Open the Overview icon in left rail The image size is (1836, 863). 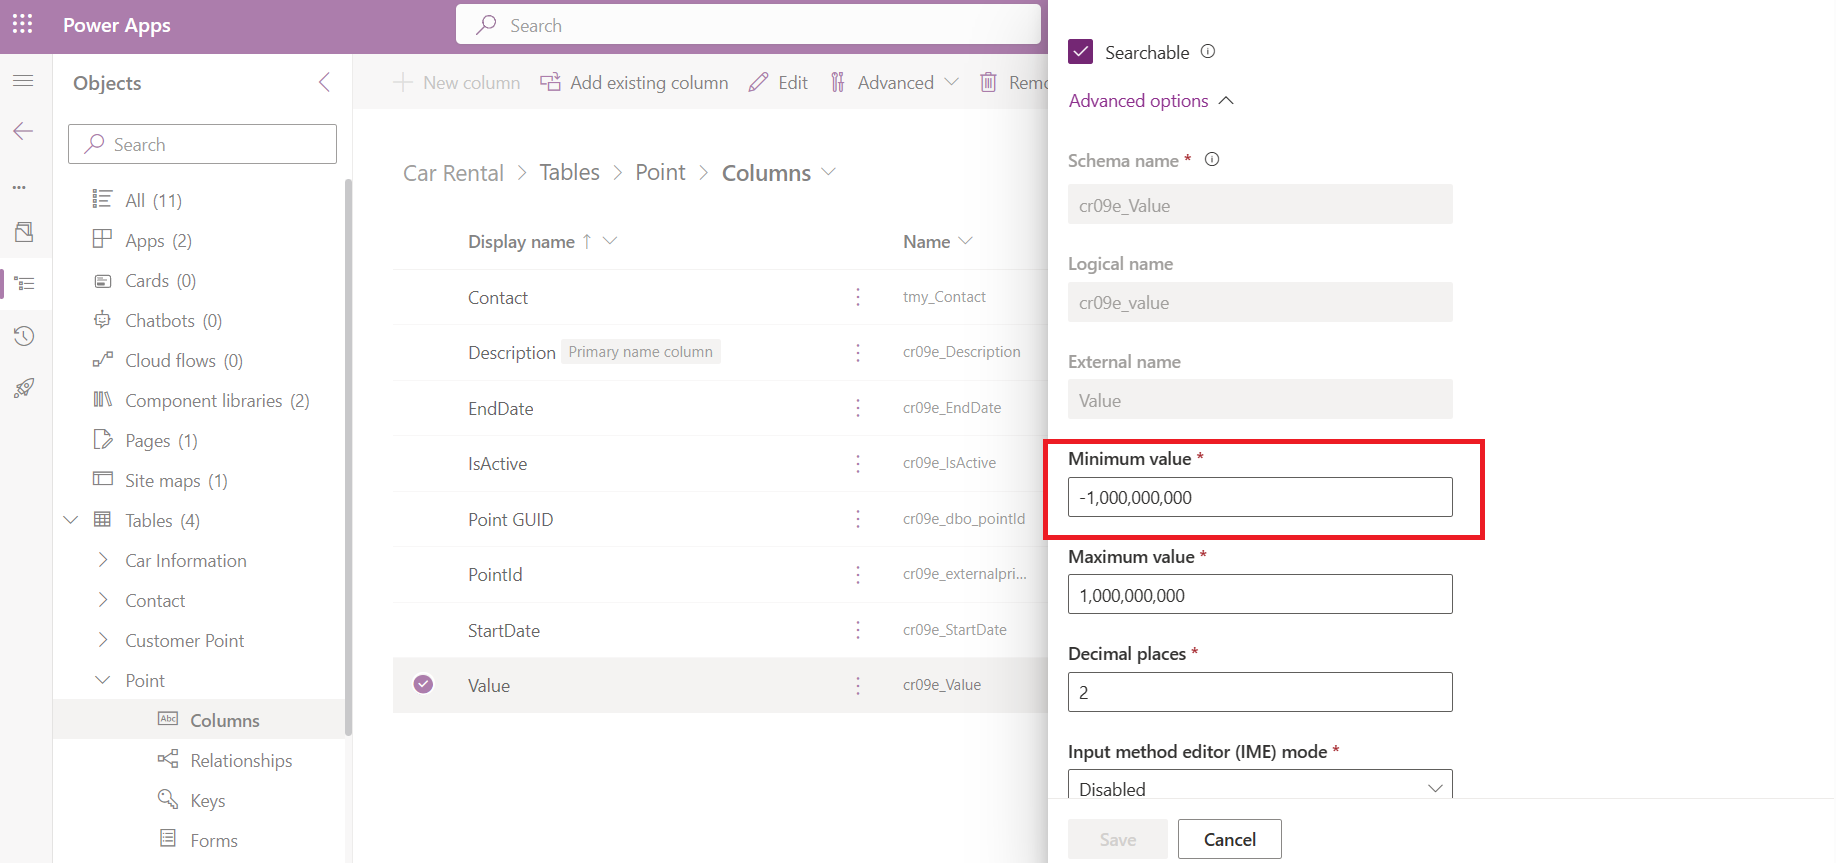pos(24,232)
